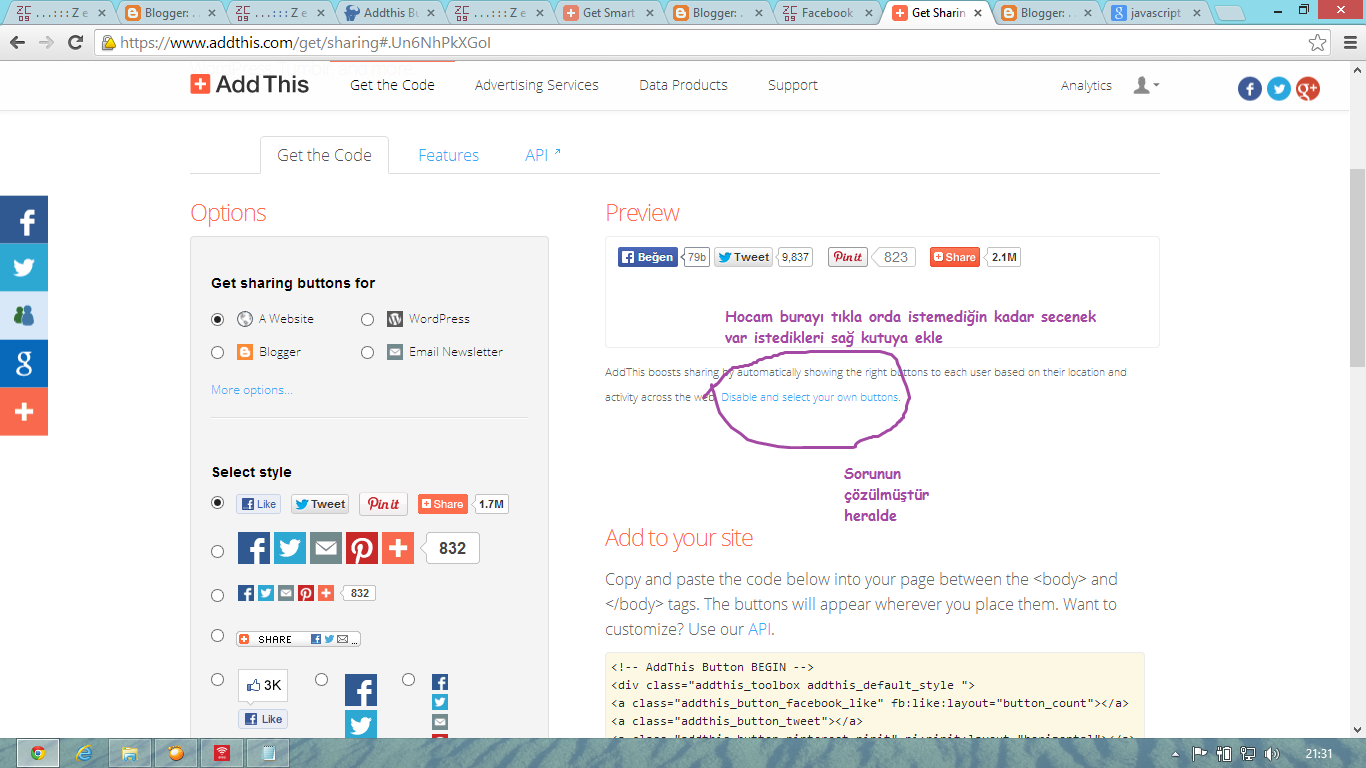
Task: Select the small vertical icons style radio
Action: (408, 679)
